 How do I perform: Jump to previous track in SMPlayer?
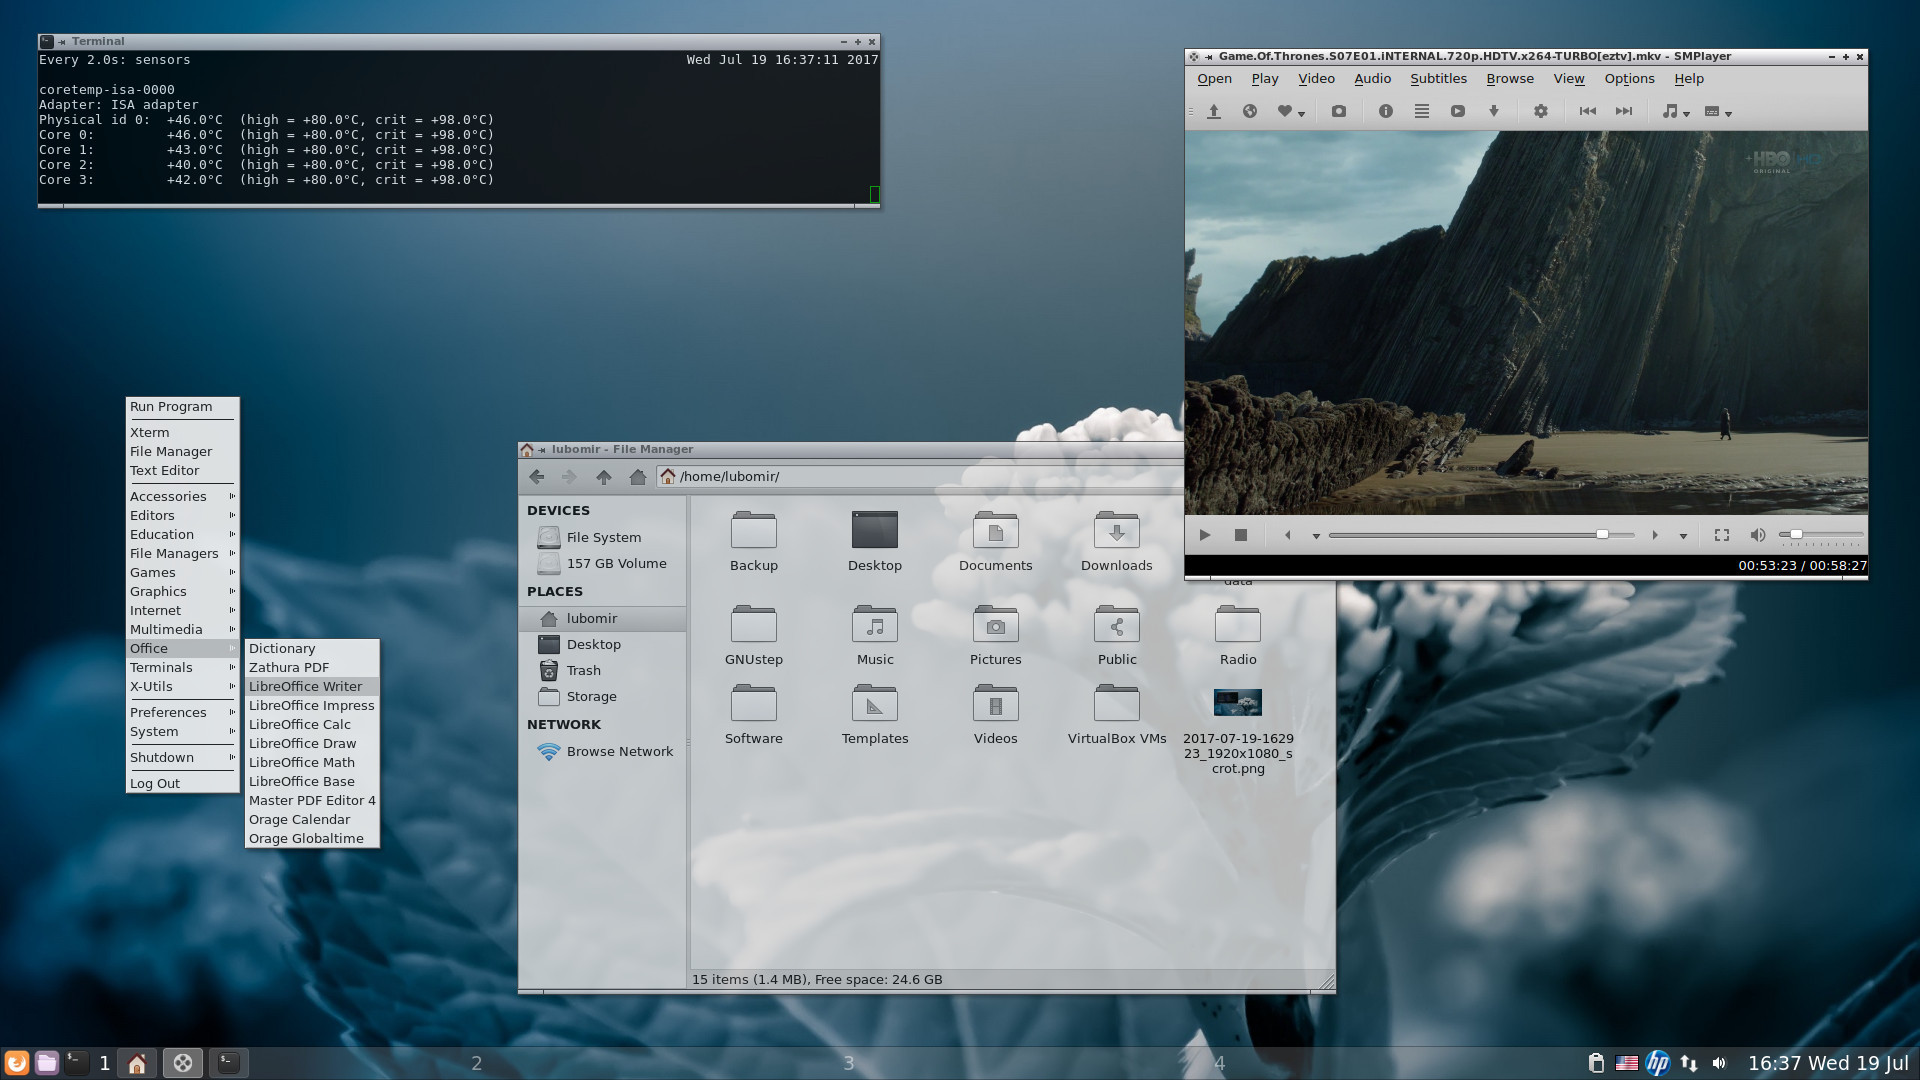coord(1588,112)
